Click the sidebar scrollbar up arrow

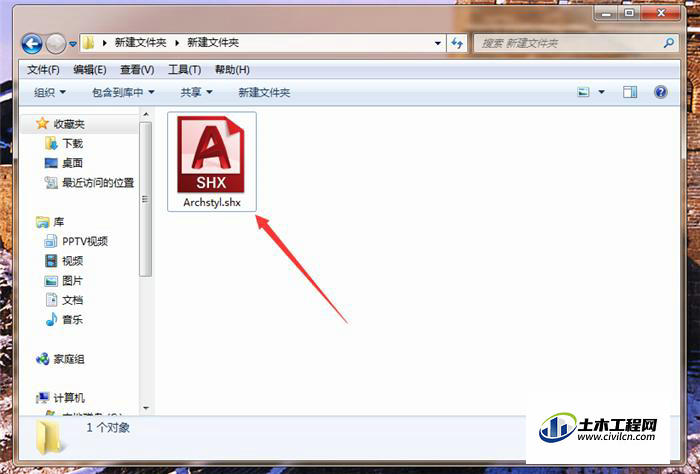146,115
